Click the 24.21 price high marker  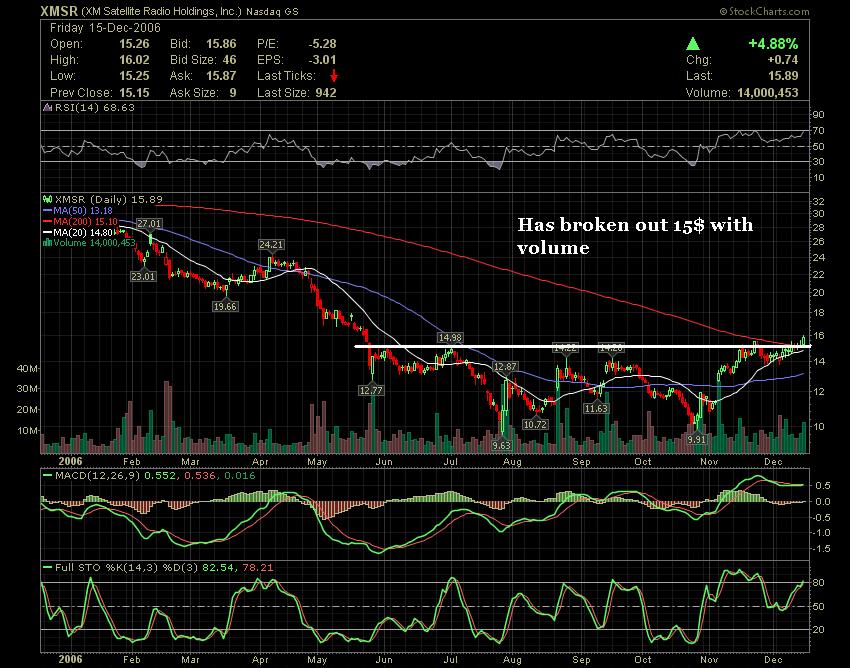click(271, 245)
